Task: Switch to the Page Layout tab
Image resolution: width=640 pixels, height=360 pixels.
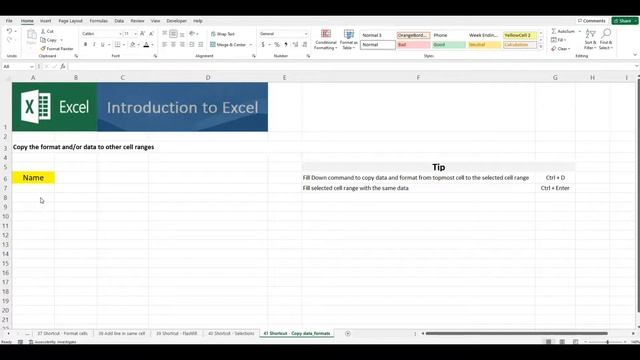Action: click(70, 21)
